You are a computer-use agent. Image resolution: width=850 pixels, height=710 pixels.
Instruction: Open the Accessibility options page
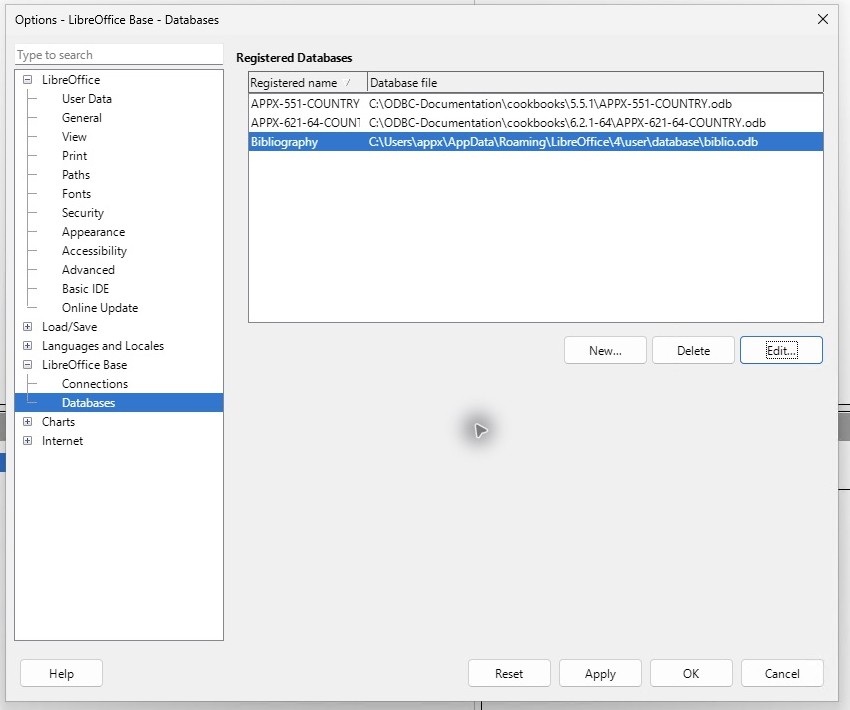(94, 250)
